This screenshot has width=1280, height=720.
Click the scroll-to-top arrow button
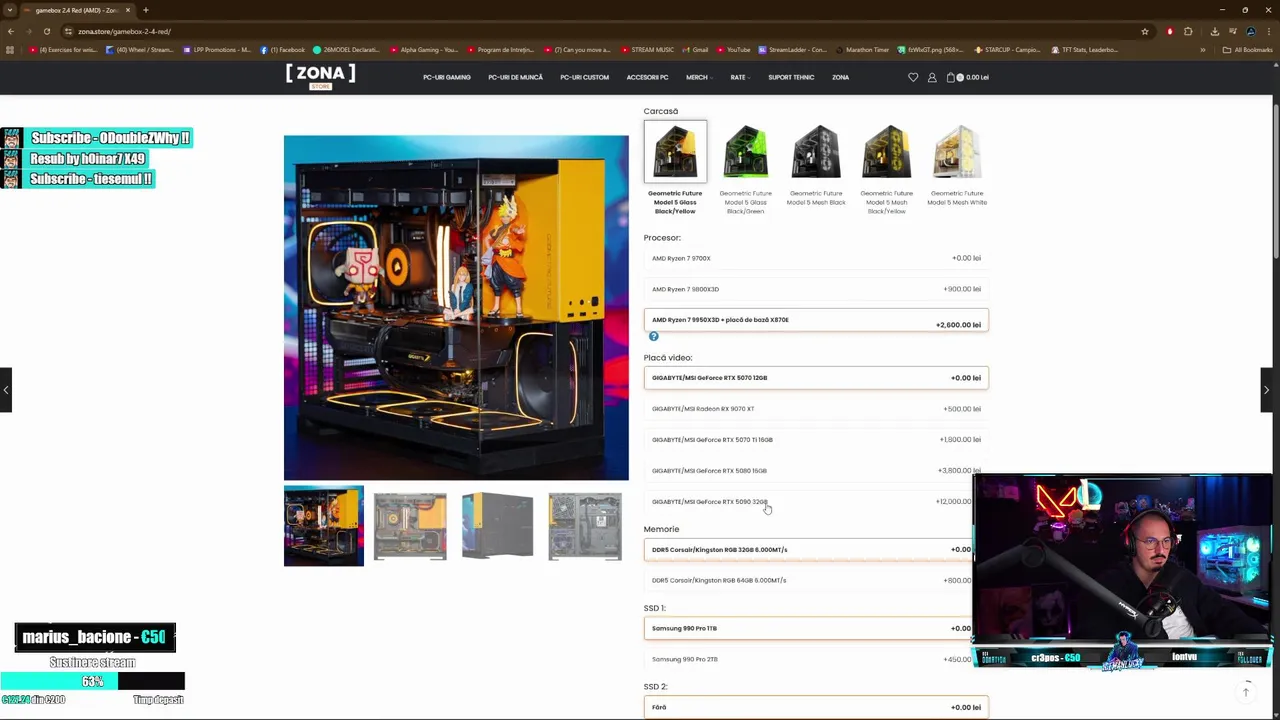(x=1246, y=692)
